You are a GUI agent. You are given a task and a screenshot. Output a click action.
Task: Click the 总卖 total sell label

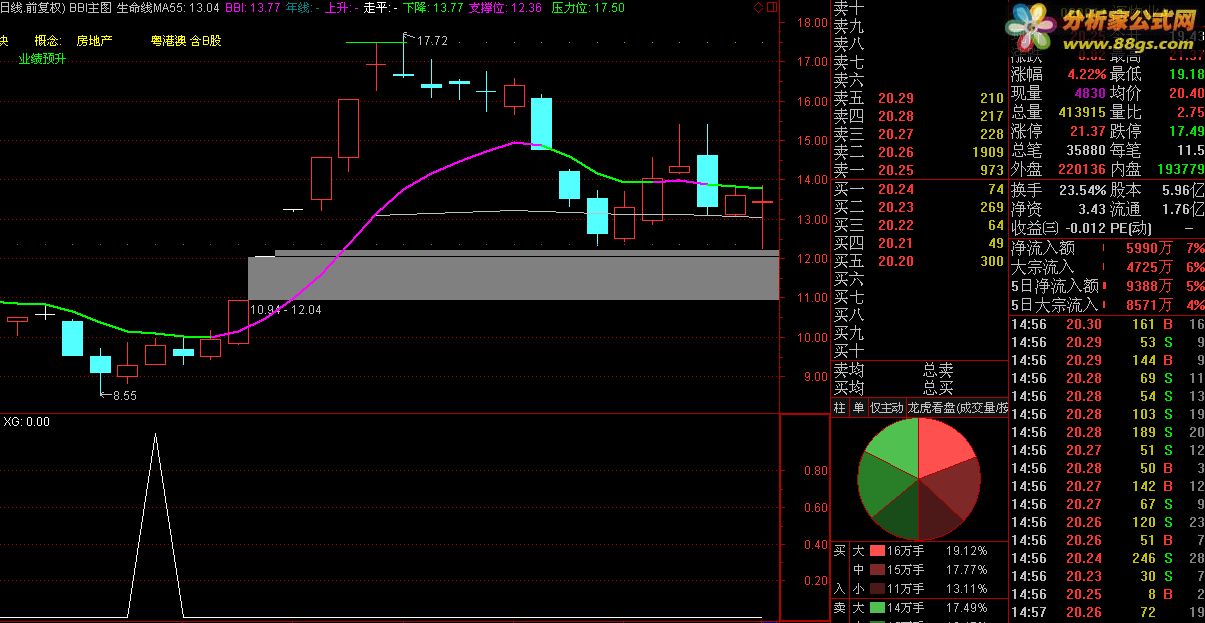click(938, 370)
